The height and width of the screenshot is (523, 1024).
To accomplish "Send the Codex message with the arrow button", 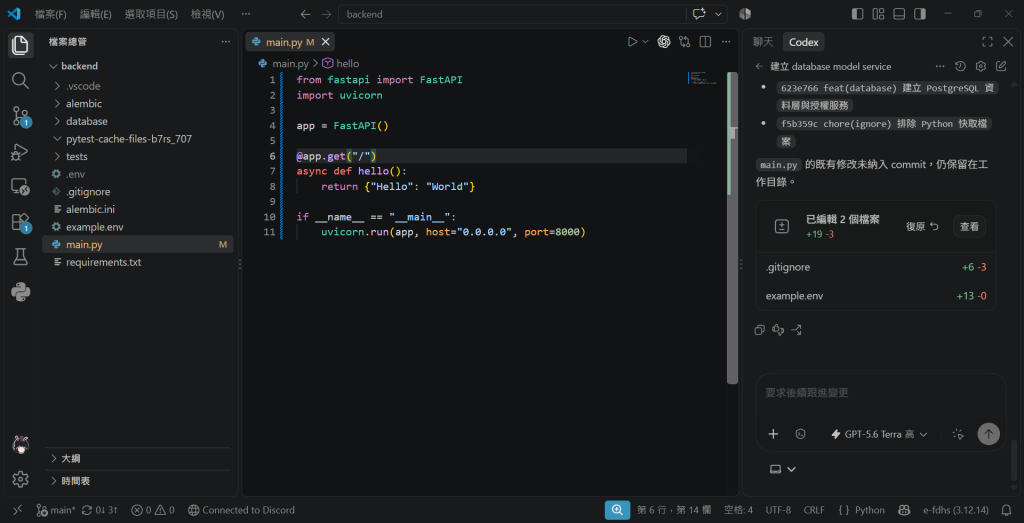I will (989, 434).
